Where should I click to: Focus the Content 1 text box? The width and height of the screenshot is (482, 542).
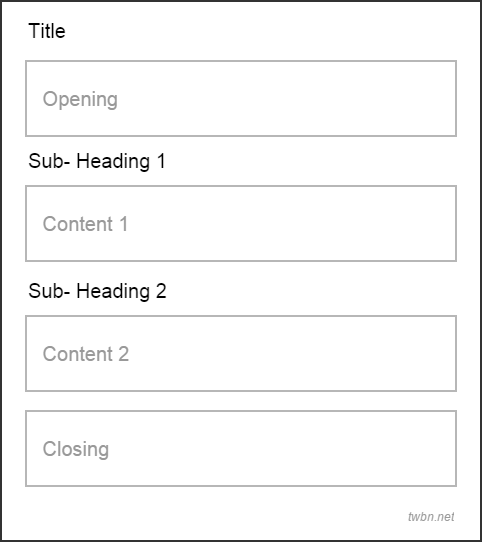[241, 224]
